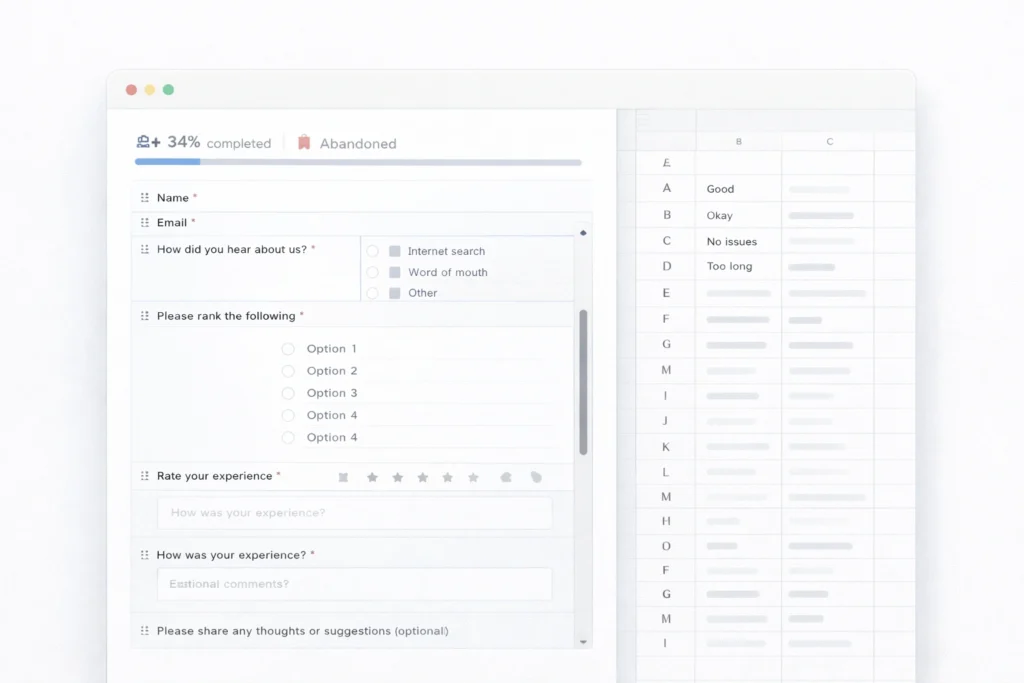The image size is (1024, 683).
Task: Click the drag handle next to Email
Action: 145,223
